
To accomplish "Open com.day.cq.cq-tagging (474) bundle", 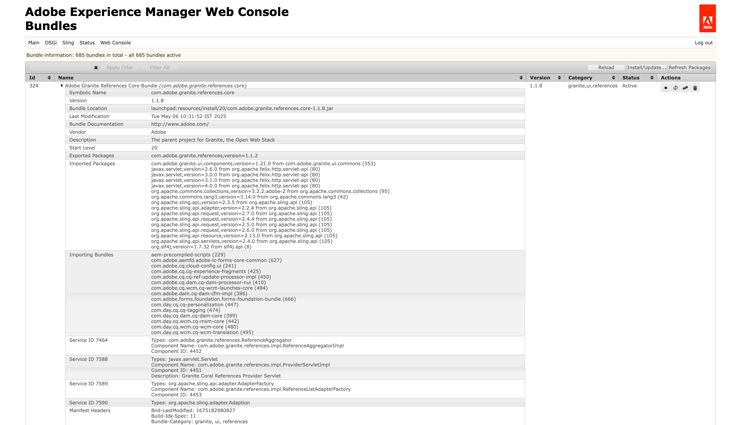I will click(x=186, y=310).
